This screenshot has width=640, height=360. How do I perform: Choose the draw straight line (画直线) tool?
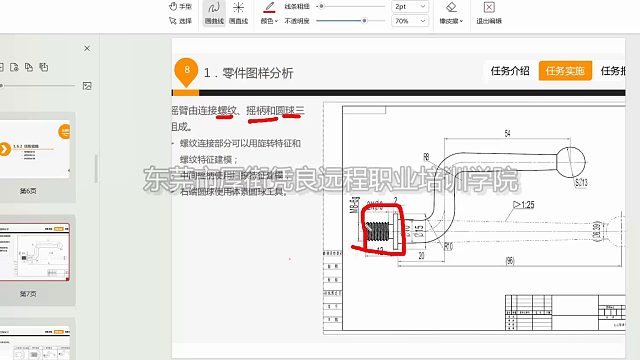pos(238,13)
